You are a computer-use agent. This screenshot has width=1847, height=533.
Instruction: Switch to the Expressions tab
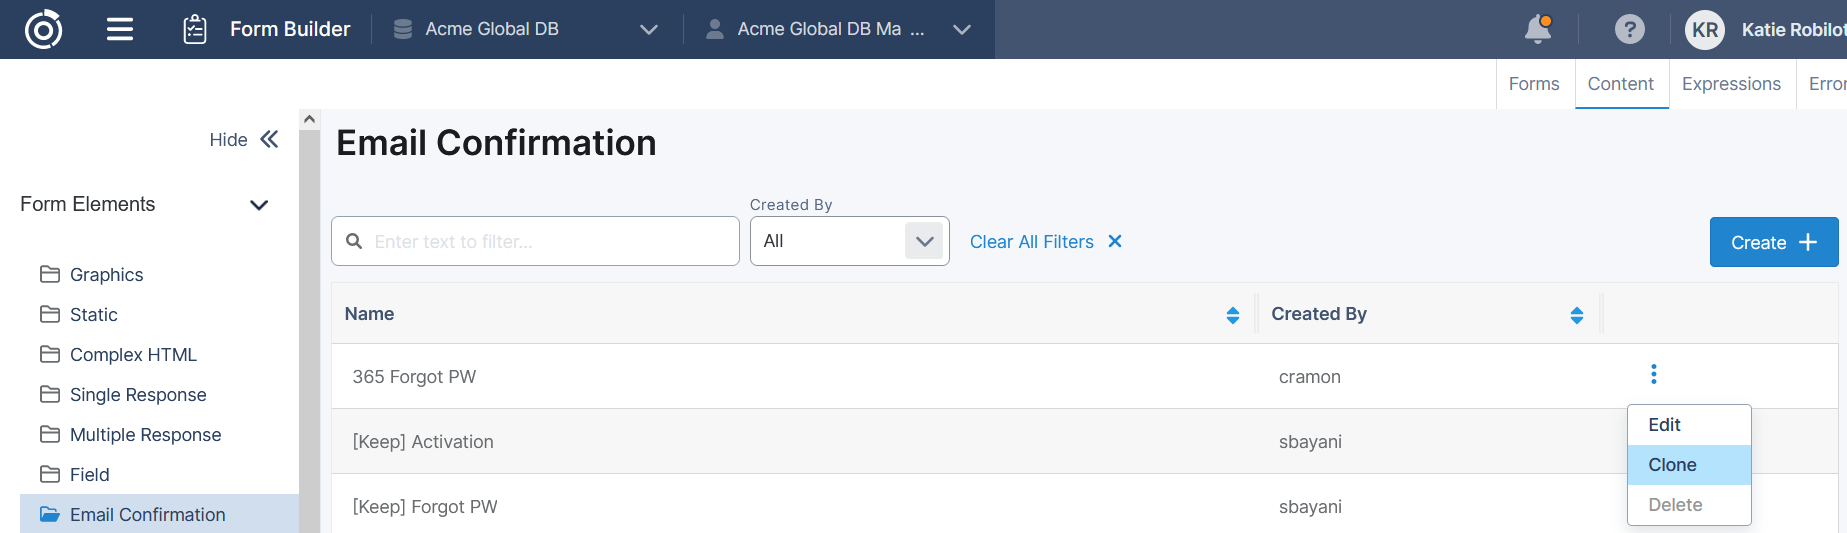pos(1730,84)
